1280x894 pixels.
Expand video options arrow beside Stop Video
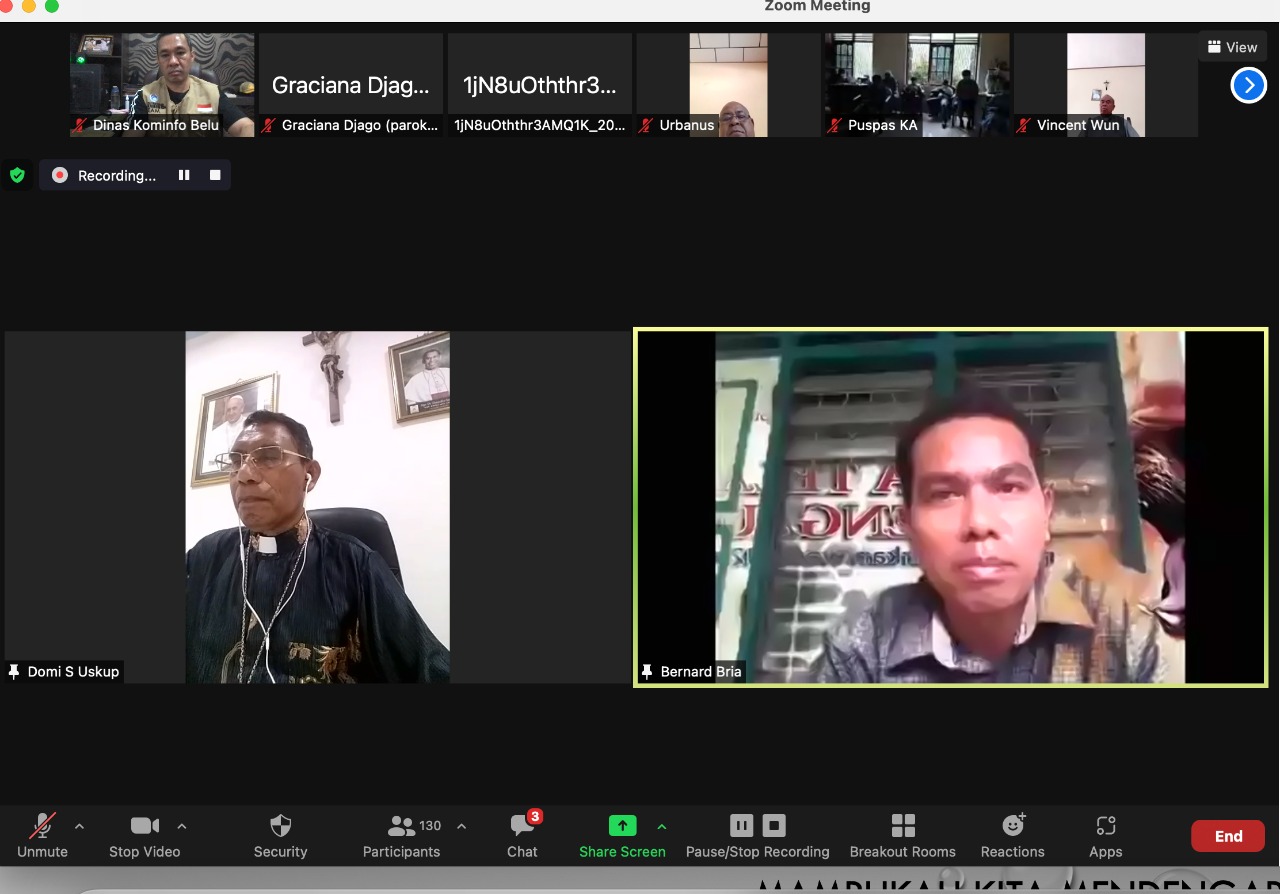(x=182, y=826)
